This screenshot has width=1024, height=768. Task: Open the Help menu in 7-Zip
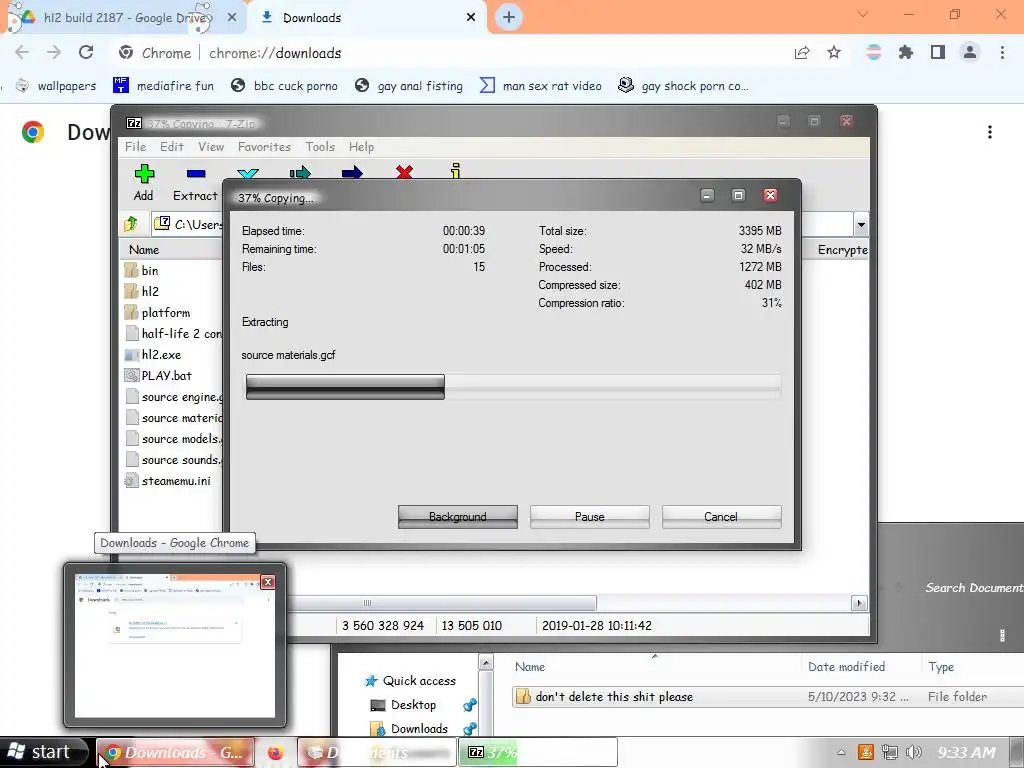[x=361, y=147]
